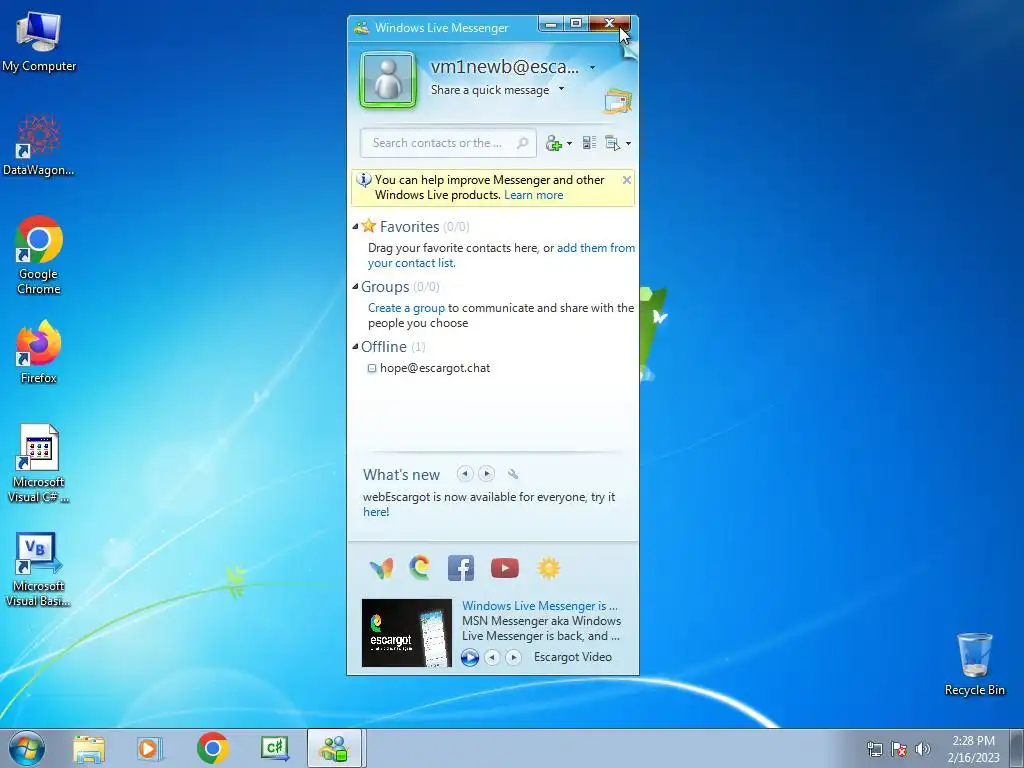Go to previous Escargot video item
This screenshot has width=1024, height=768.
pos(493,657)
